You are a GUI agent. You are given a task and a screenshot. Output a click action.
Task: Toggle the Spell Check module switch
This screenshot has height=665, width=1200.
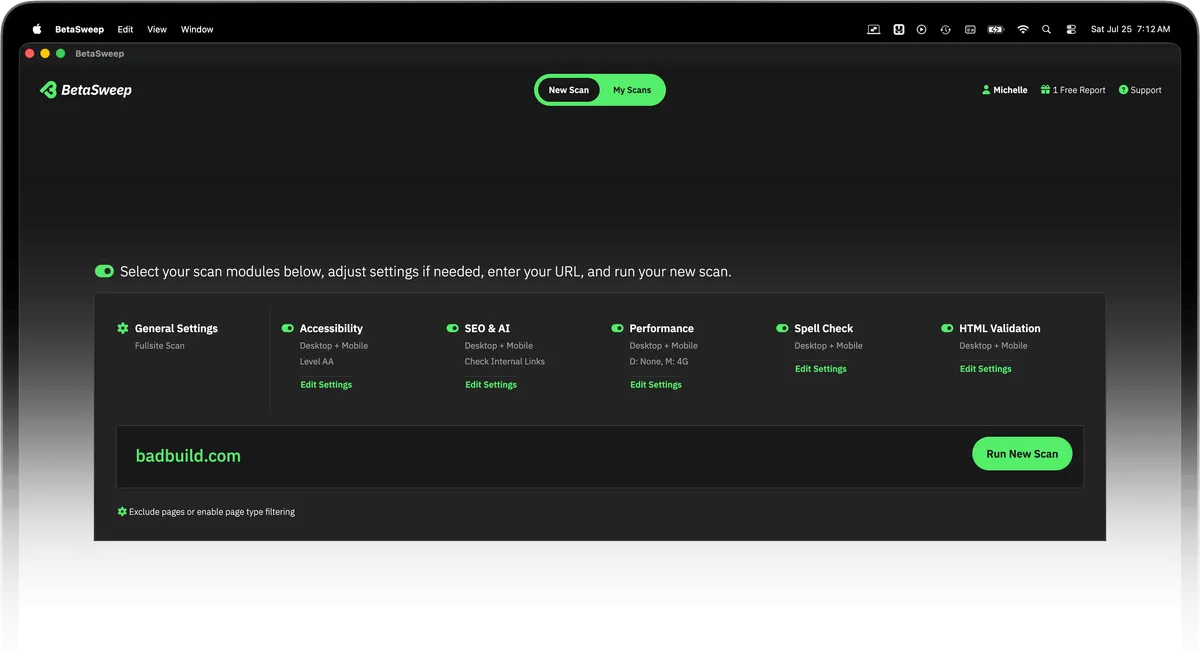point(783,328)
